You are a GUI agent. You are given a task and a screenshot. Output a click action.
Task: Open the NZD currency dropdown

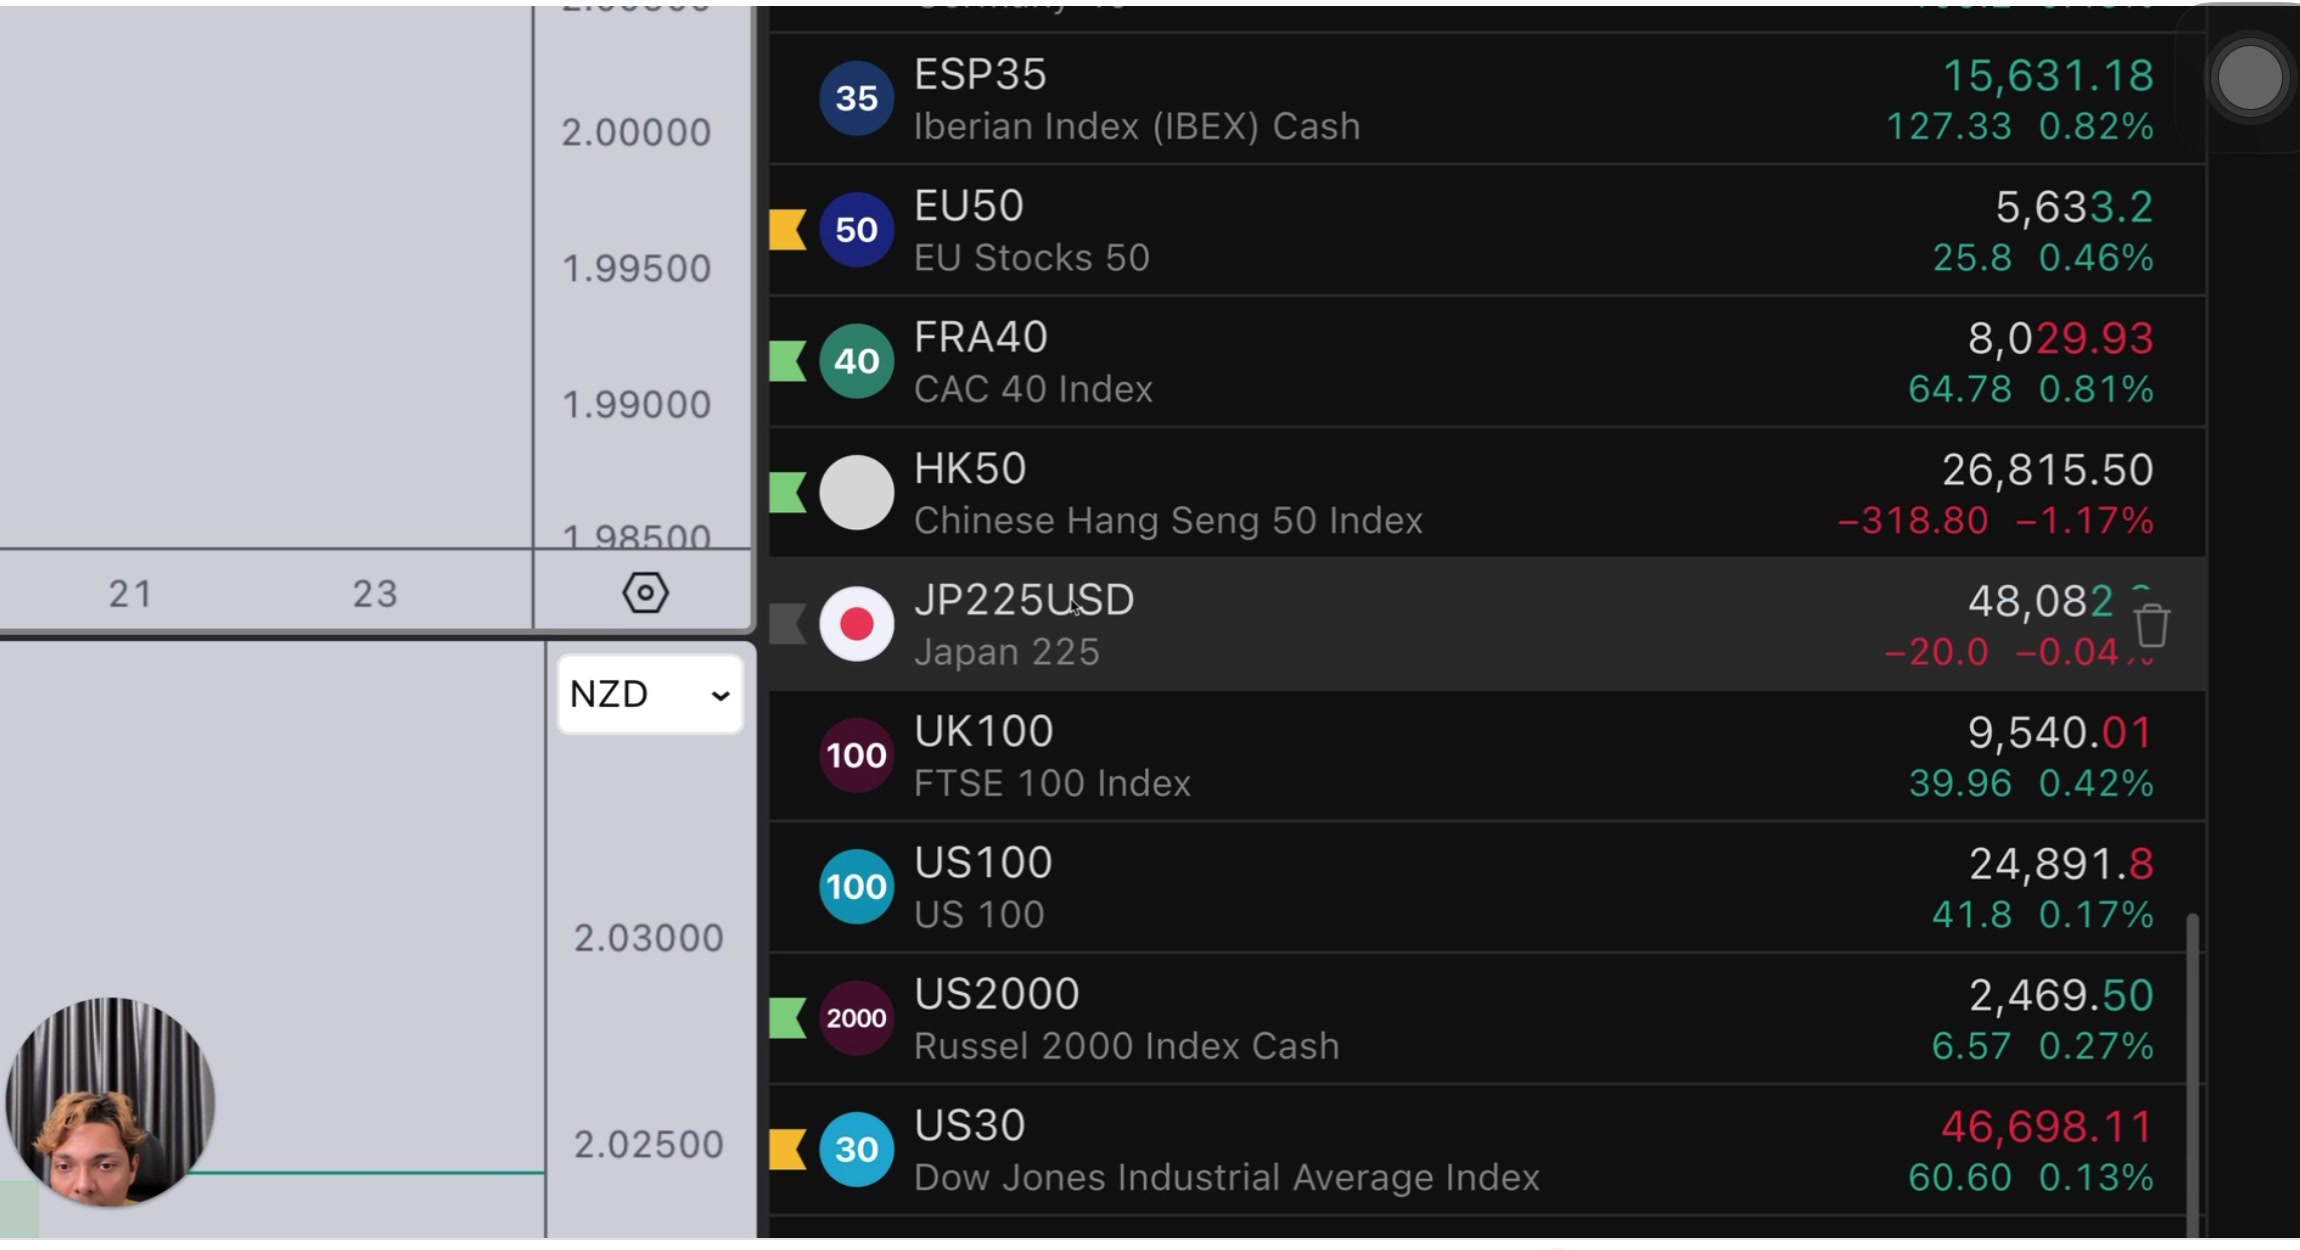click(650, 694)
